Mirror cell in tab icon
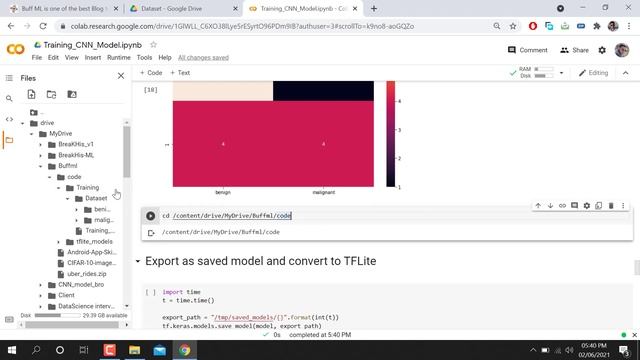Screen dimensions: 640x360 599,206
